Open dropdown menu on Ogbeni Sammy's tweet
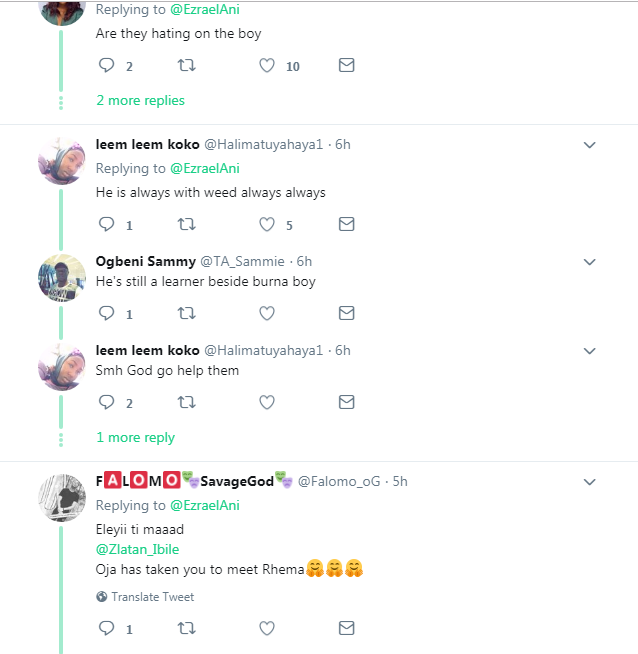Screen dimensions: 638x654 [x=589, y=262]
